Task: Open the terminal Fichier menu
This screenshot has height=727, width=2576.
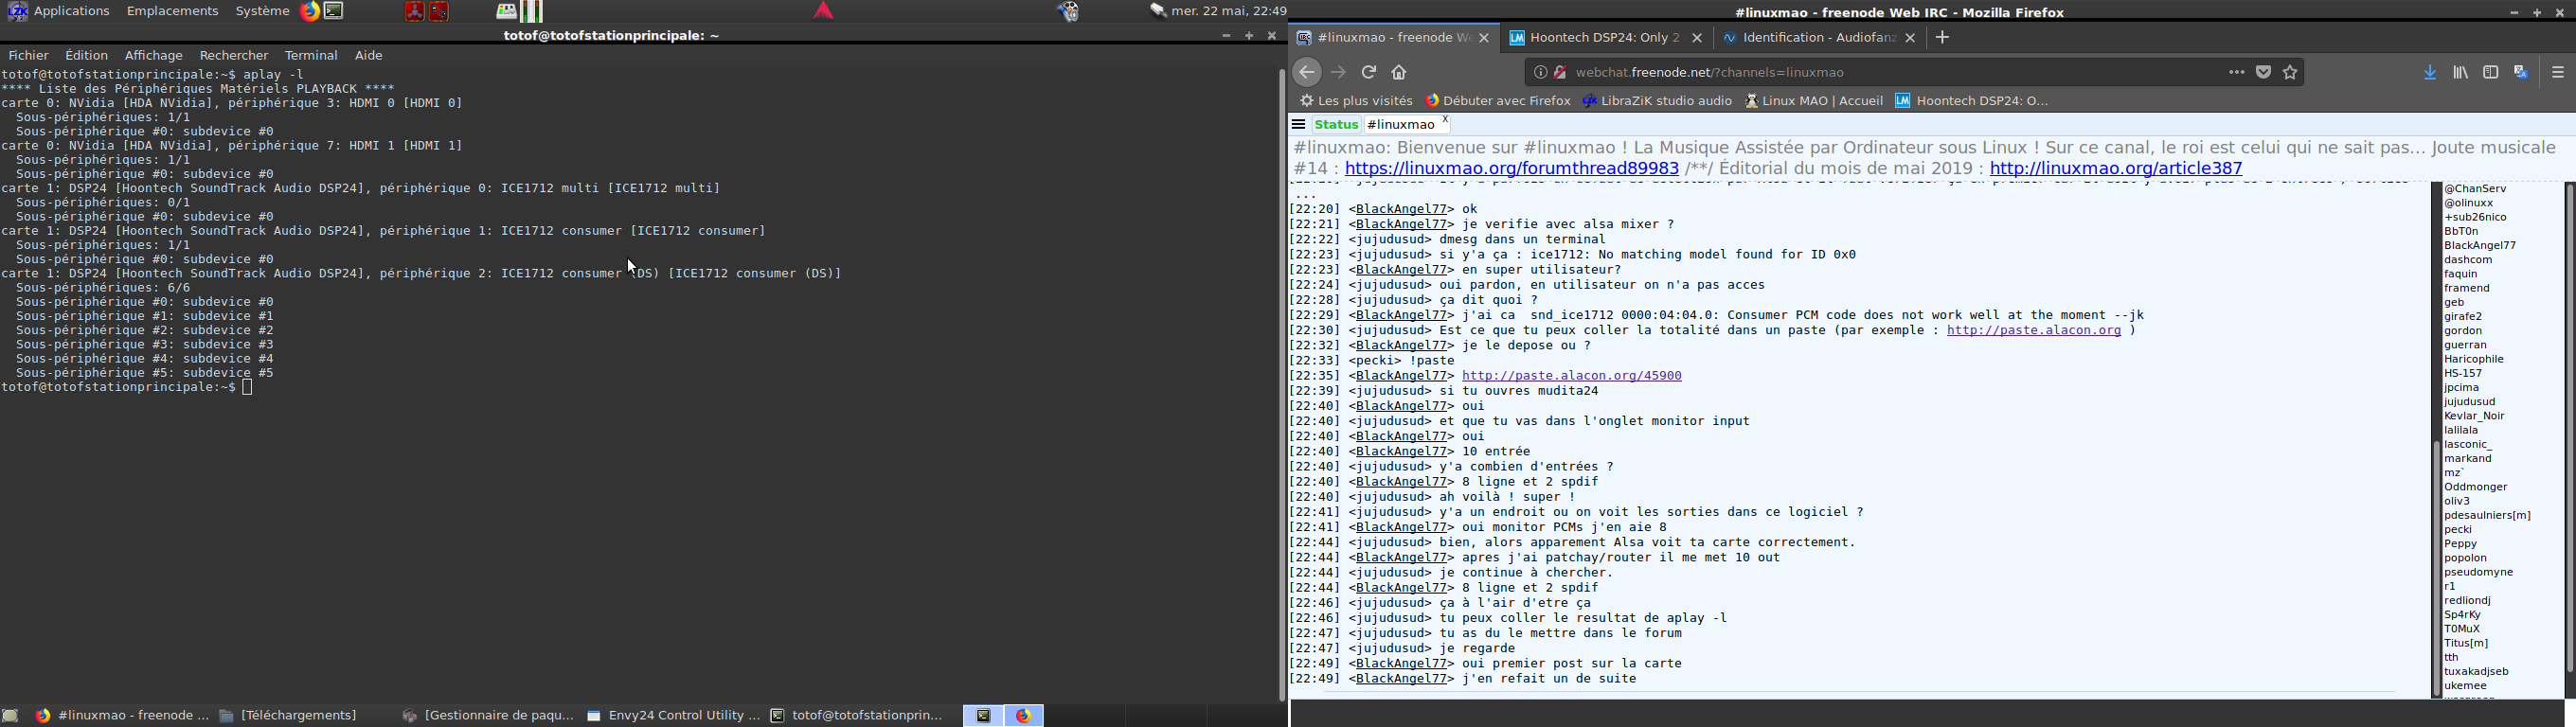Action: pos(29,56)
